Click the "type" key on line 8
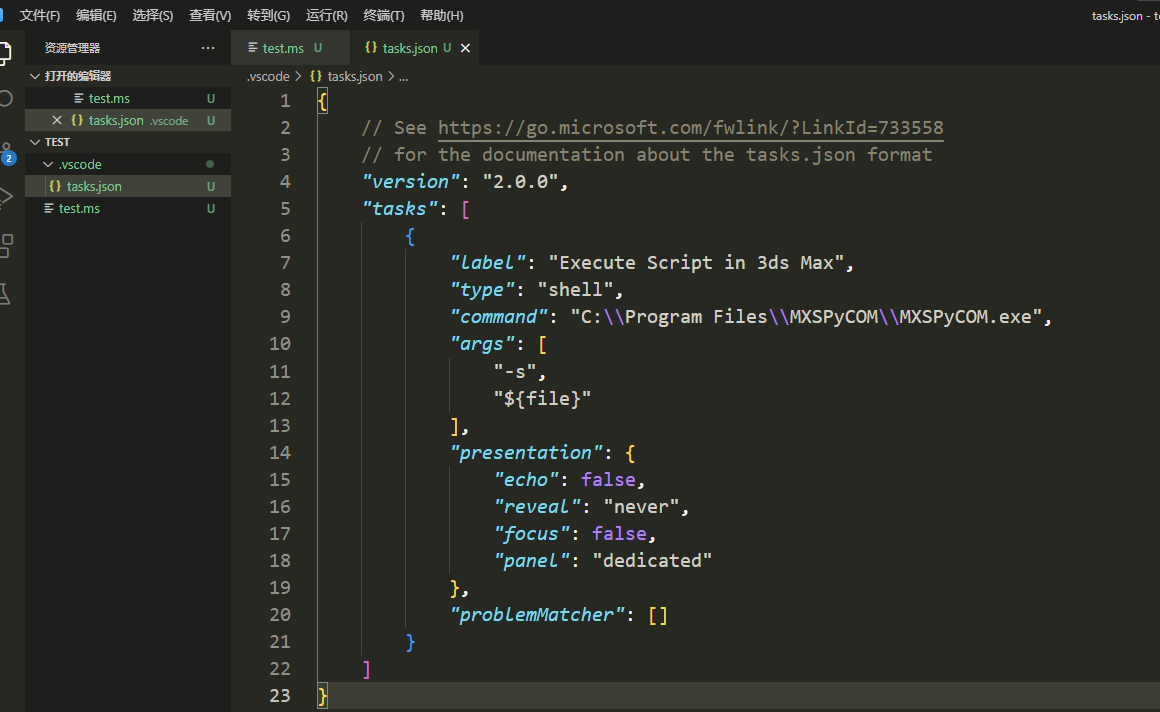This screenshot has height=712, width=1160. pos(483,290)
